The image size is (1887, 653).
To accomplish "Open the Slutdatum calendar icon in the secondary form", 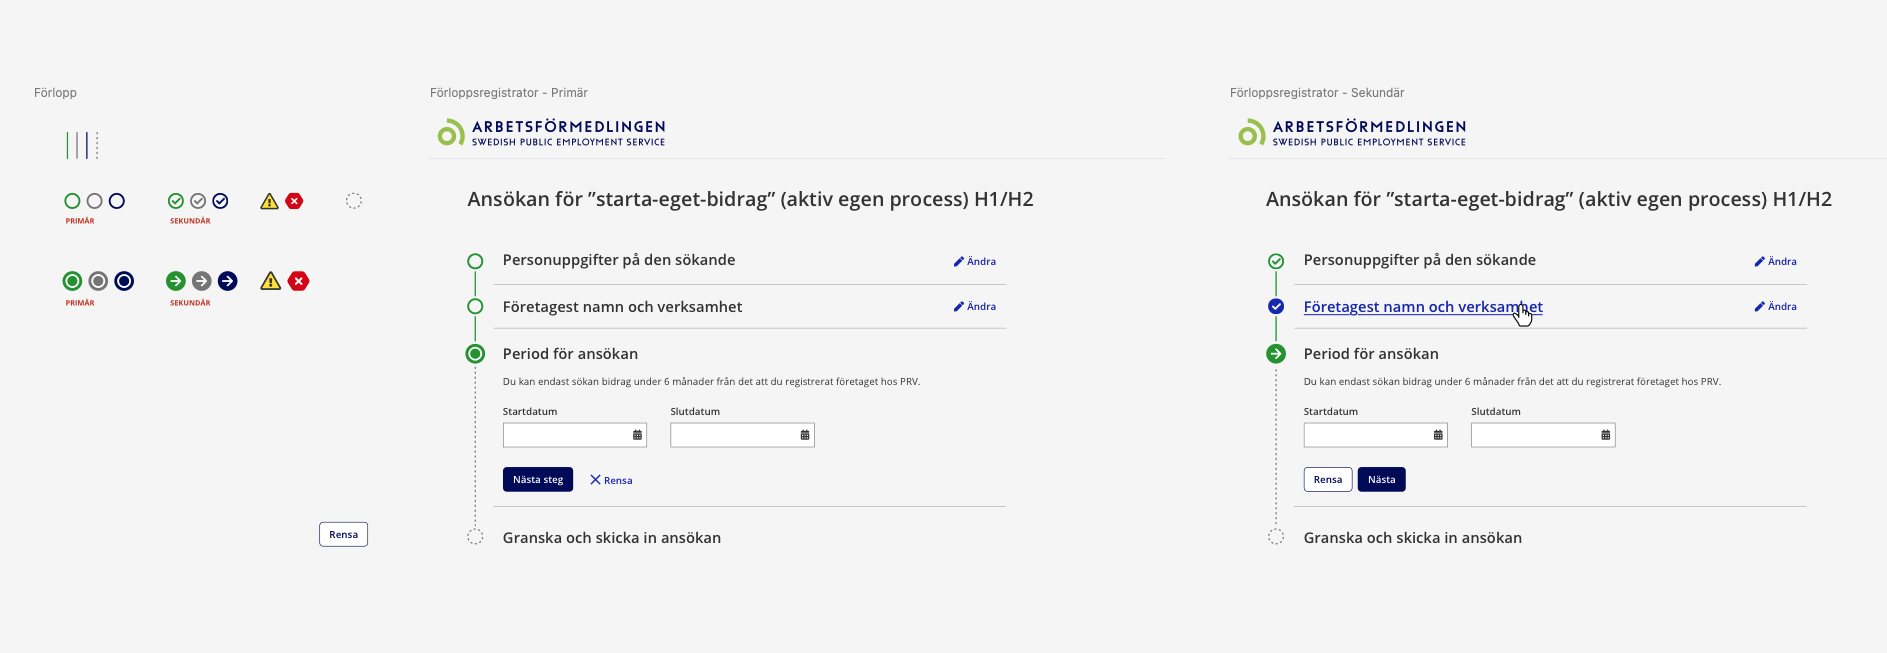I will [x=1606, y=435].
